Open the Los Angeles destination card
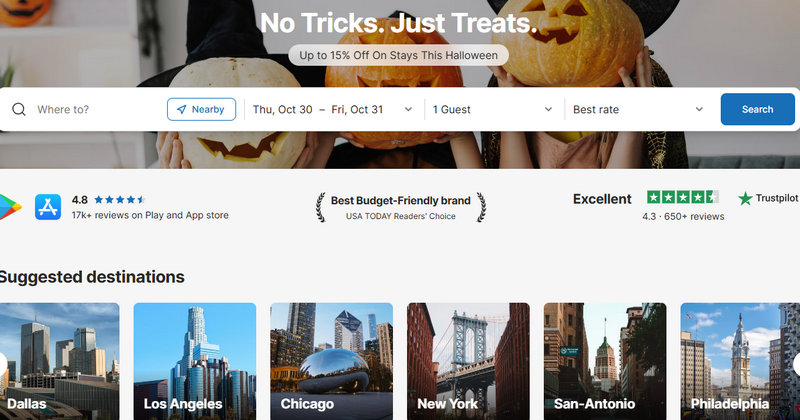Image resolution: width=800 pixels, height=420 pixels. pos(195,361)
